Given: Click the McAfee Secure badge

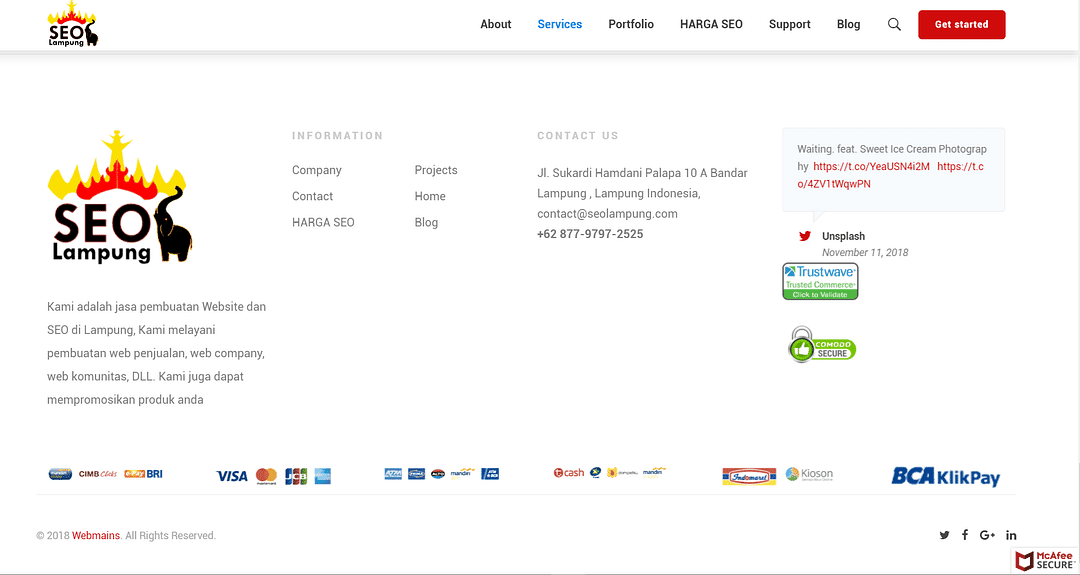Looking at the screenshot, I should tap(1045, 561).
